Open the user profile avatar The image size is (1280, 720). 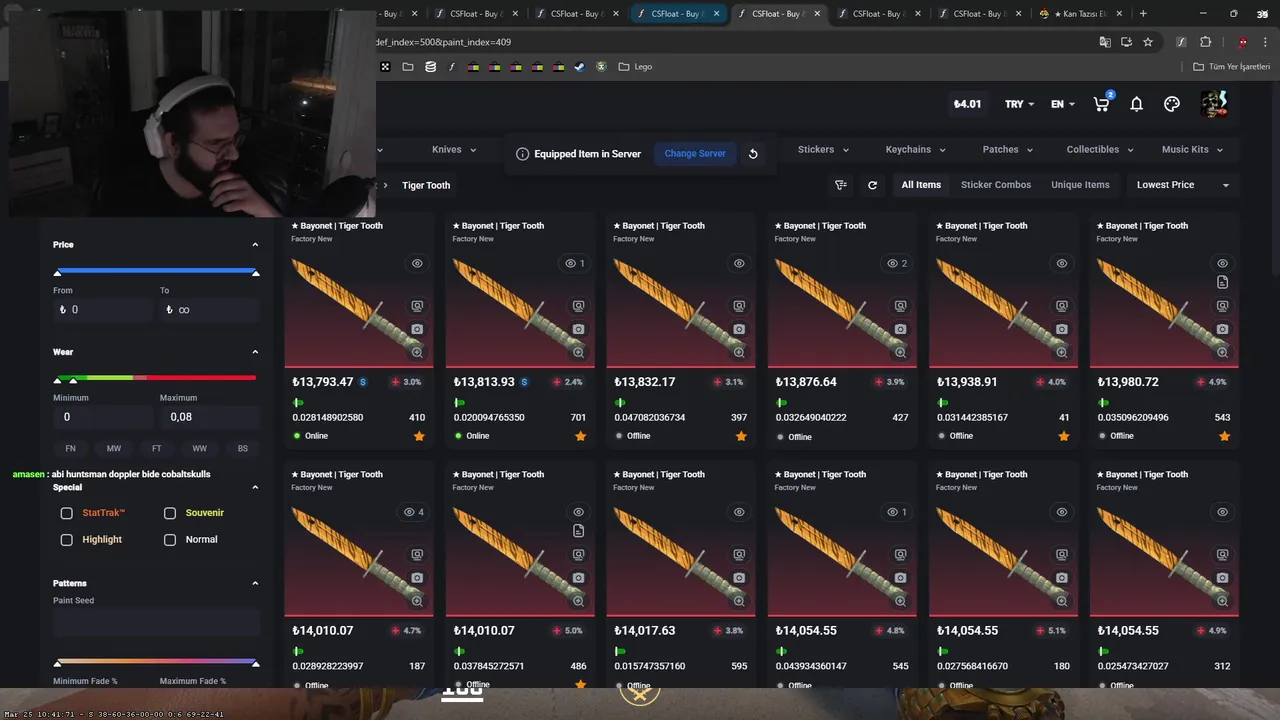(x=1213, y=103)
